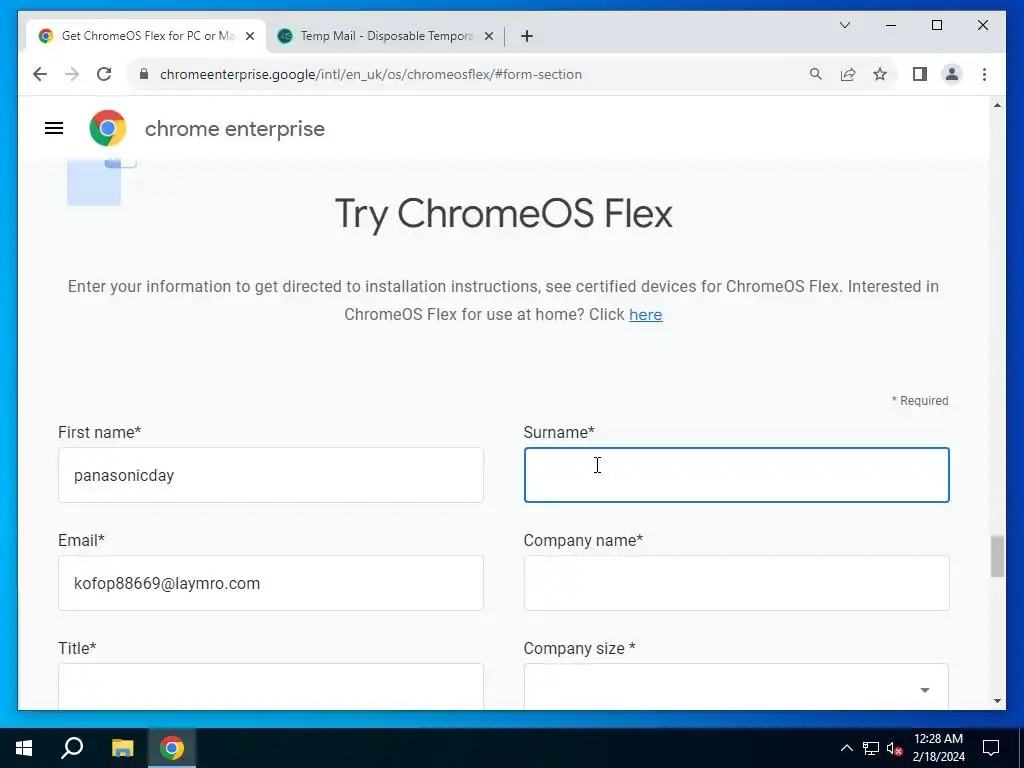Follow the 'here' home-use link
The width and height of the screenshot is (1024, 768).
645,315
